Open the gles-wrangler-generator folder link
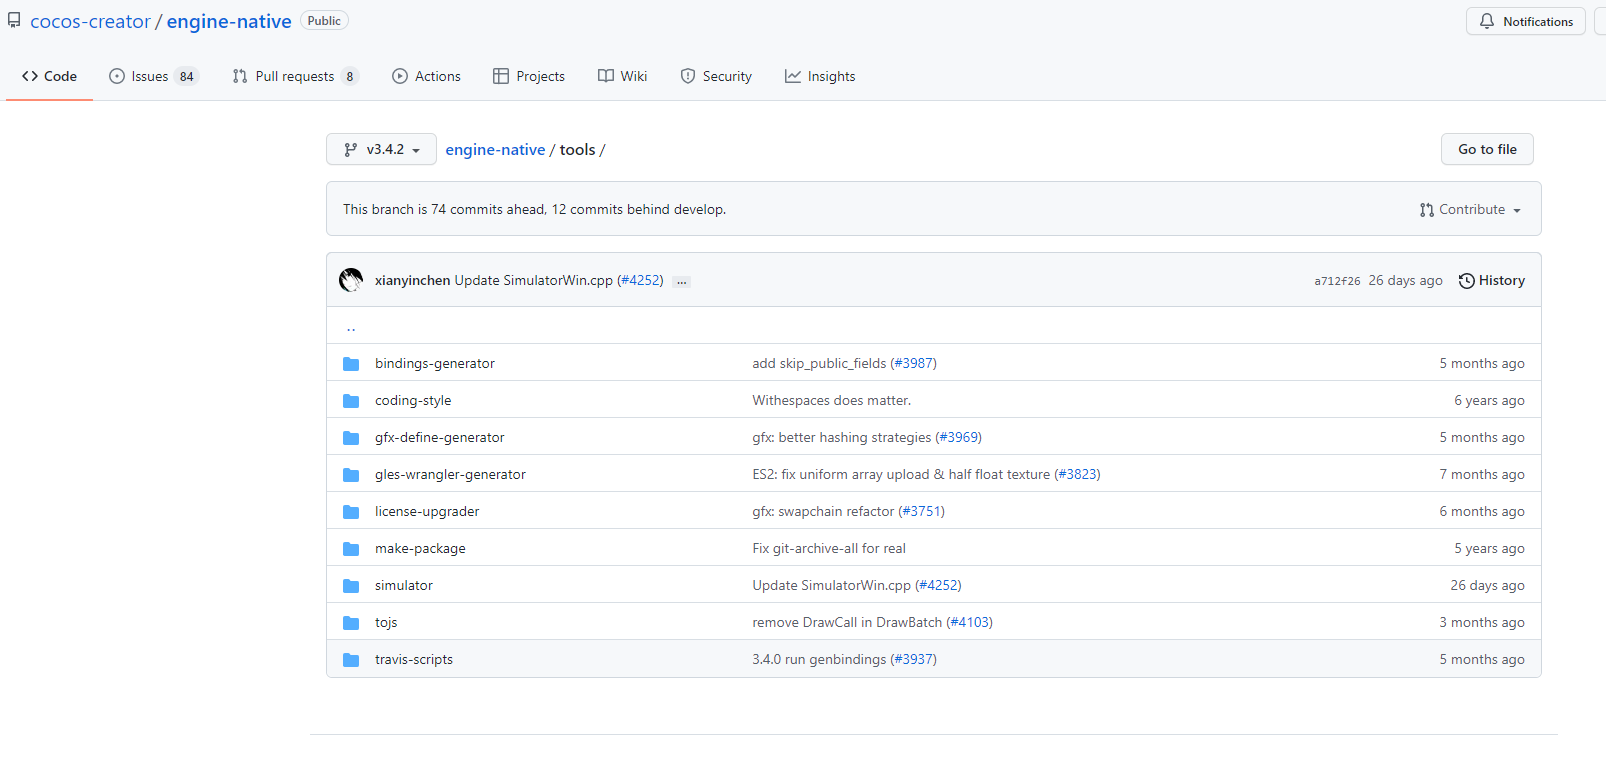Image resolution: width=1606 pixels, height=770 pixels. 450,475
